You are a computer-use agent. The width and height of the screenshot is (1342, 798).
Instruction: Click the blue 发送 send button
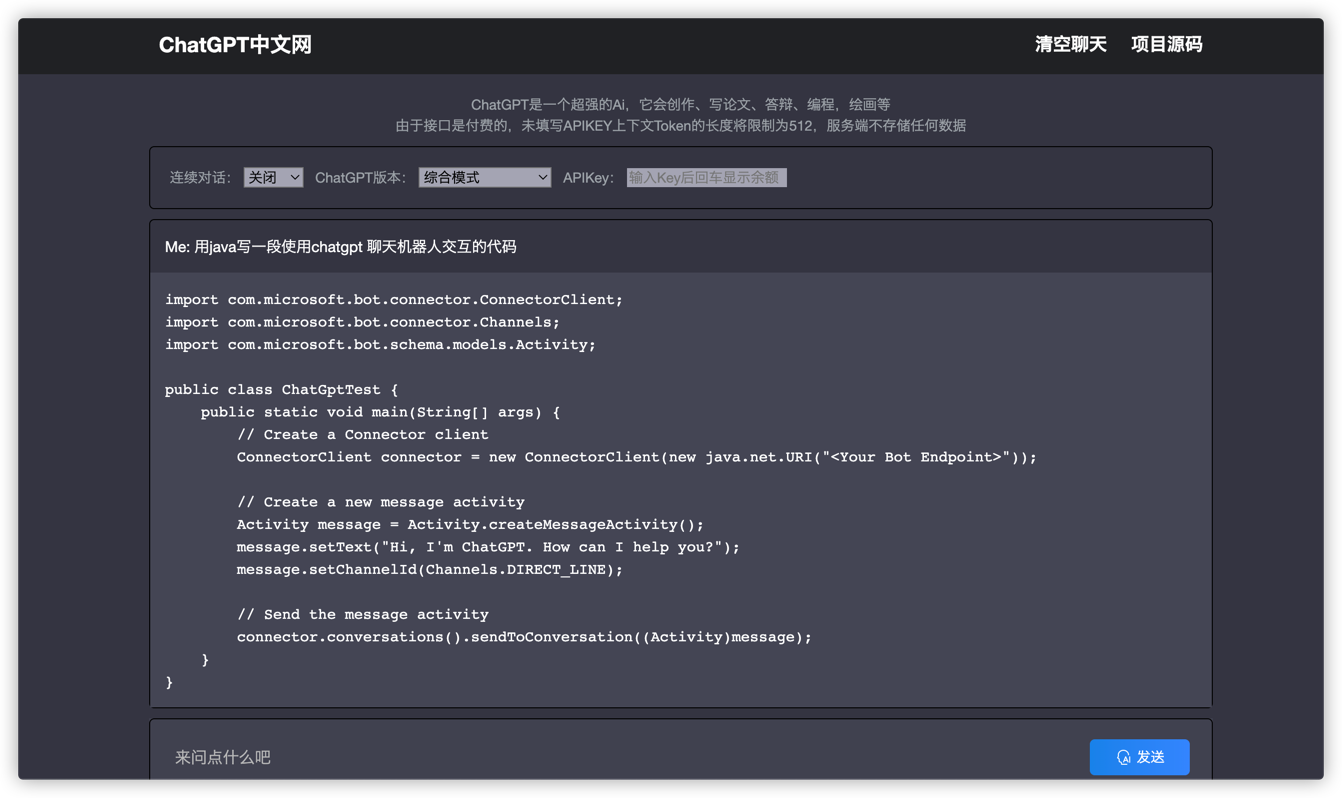pos(1139,757)
